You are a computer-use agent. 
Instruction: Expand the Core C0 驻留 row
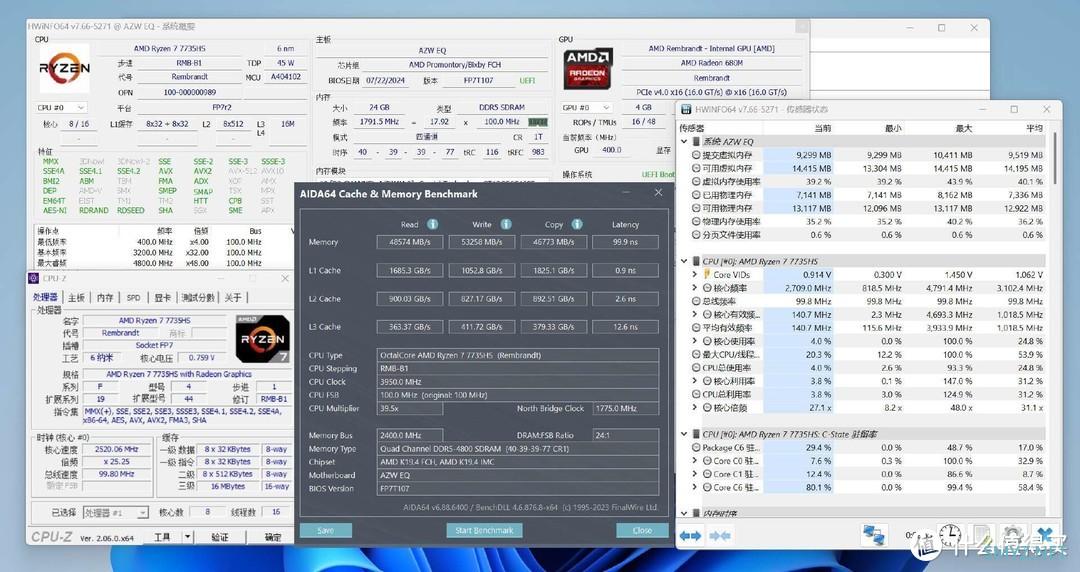694,460
